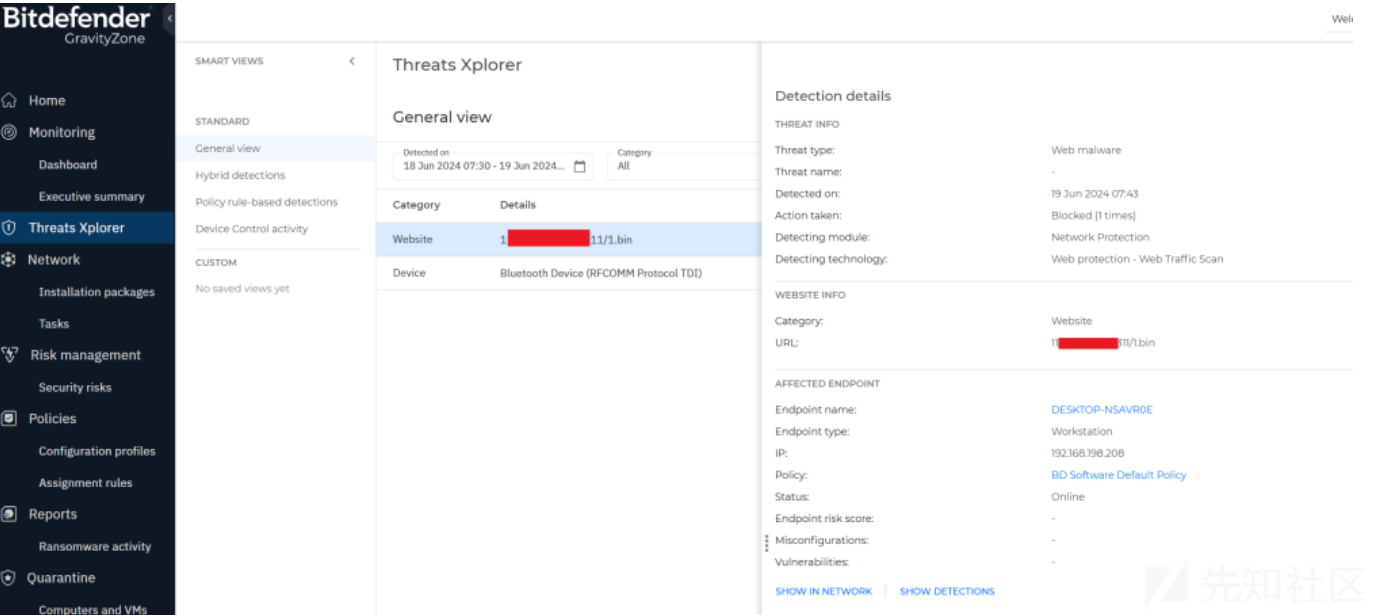Open calendar icon in Detected on field
Screen dimensions: 1385x615
(x=579, y=166)
